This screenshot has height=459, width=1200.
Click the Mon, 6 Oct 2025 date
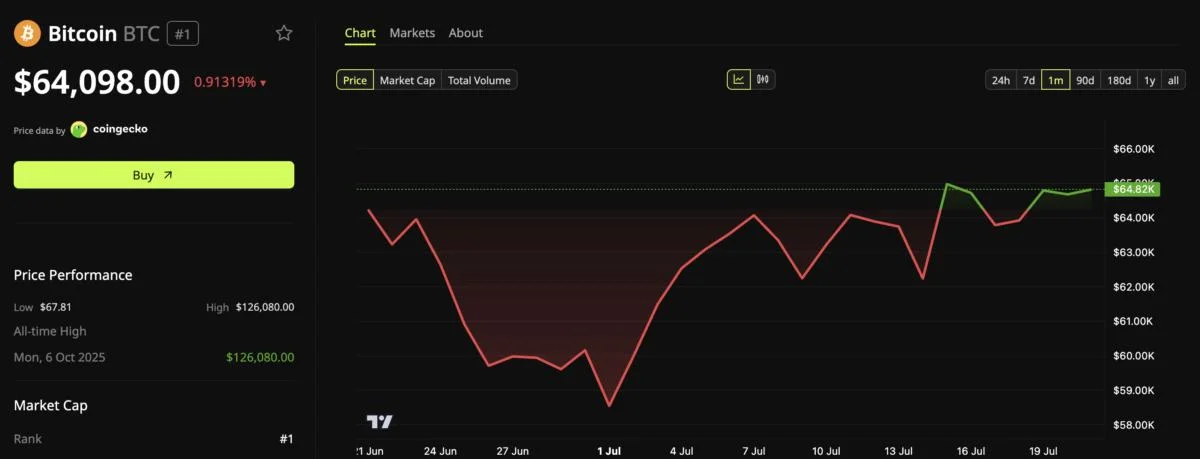[60, 357]
